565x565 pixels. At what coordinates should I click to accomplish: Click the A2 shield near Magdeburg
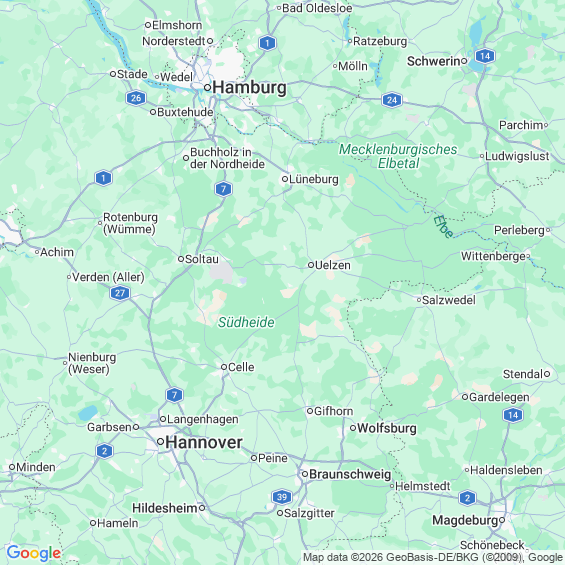467,498
